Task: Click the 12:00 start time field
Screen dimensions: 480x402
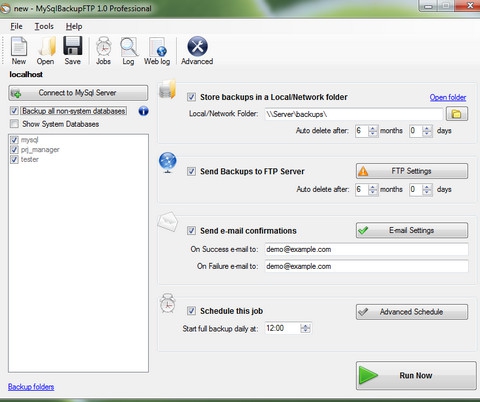Action: [283, 328]
